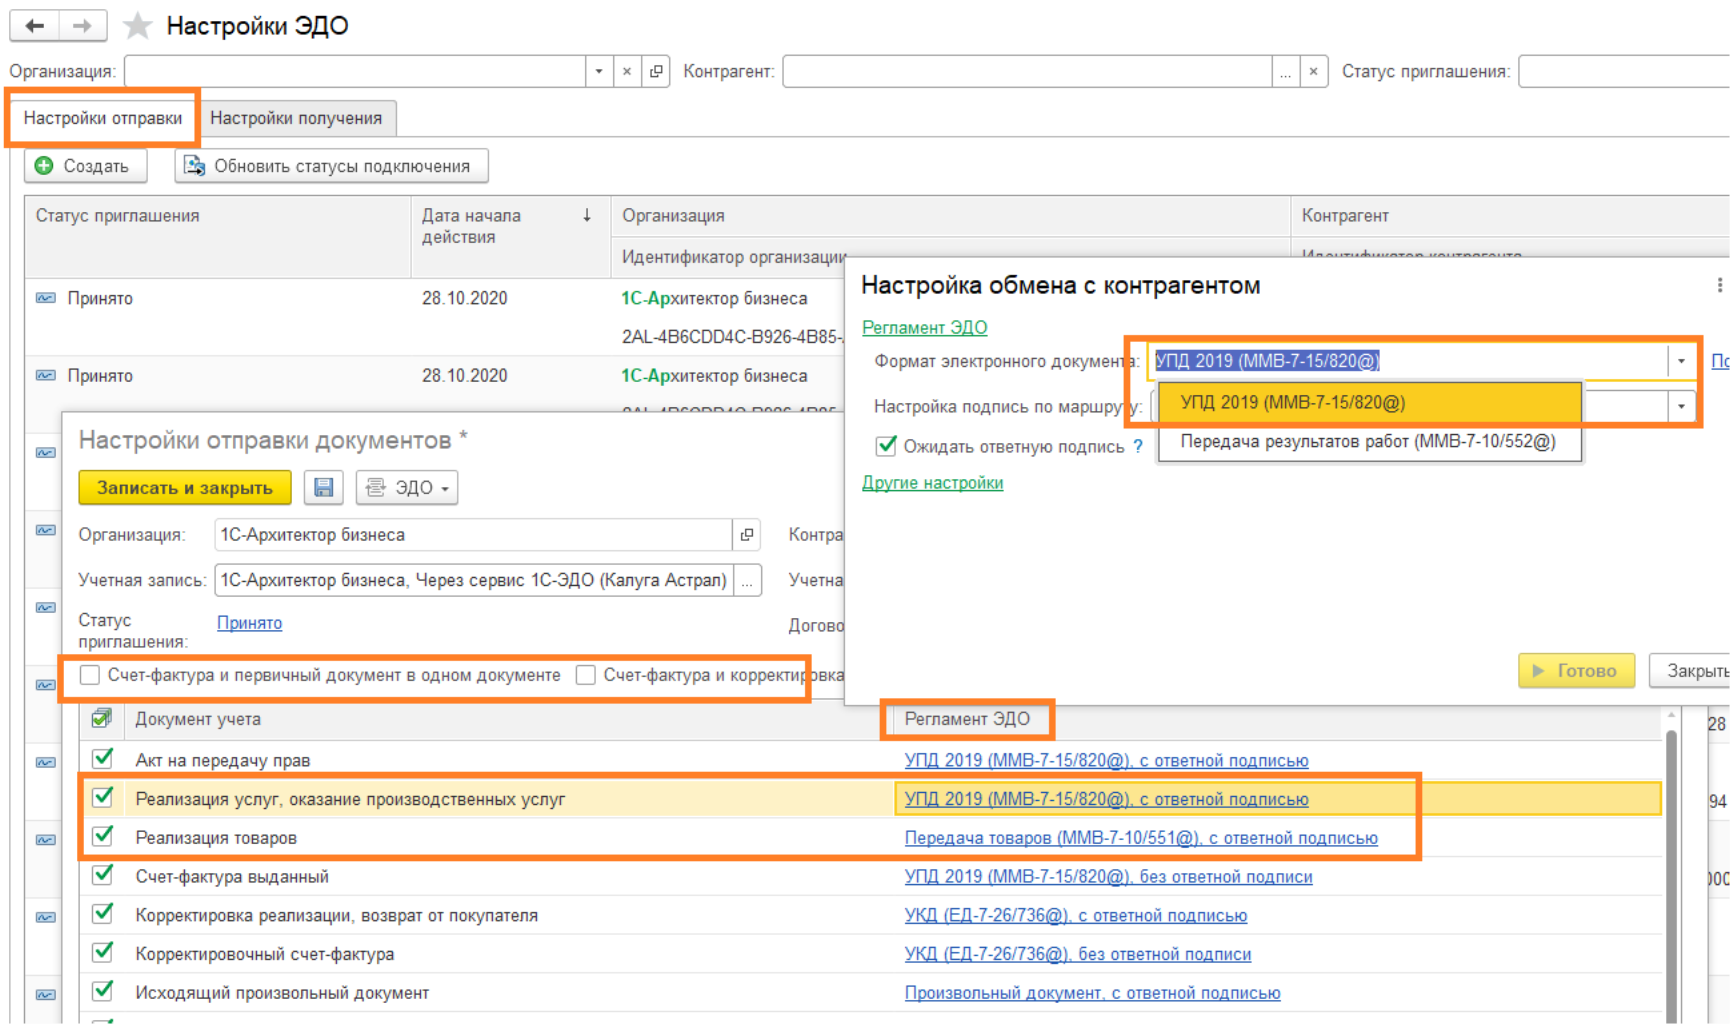Open the ЭДО dropdown button
The height and width of the screenshot is (1024, 1730).
[x=407, y=487]
